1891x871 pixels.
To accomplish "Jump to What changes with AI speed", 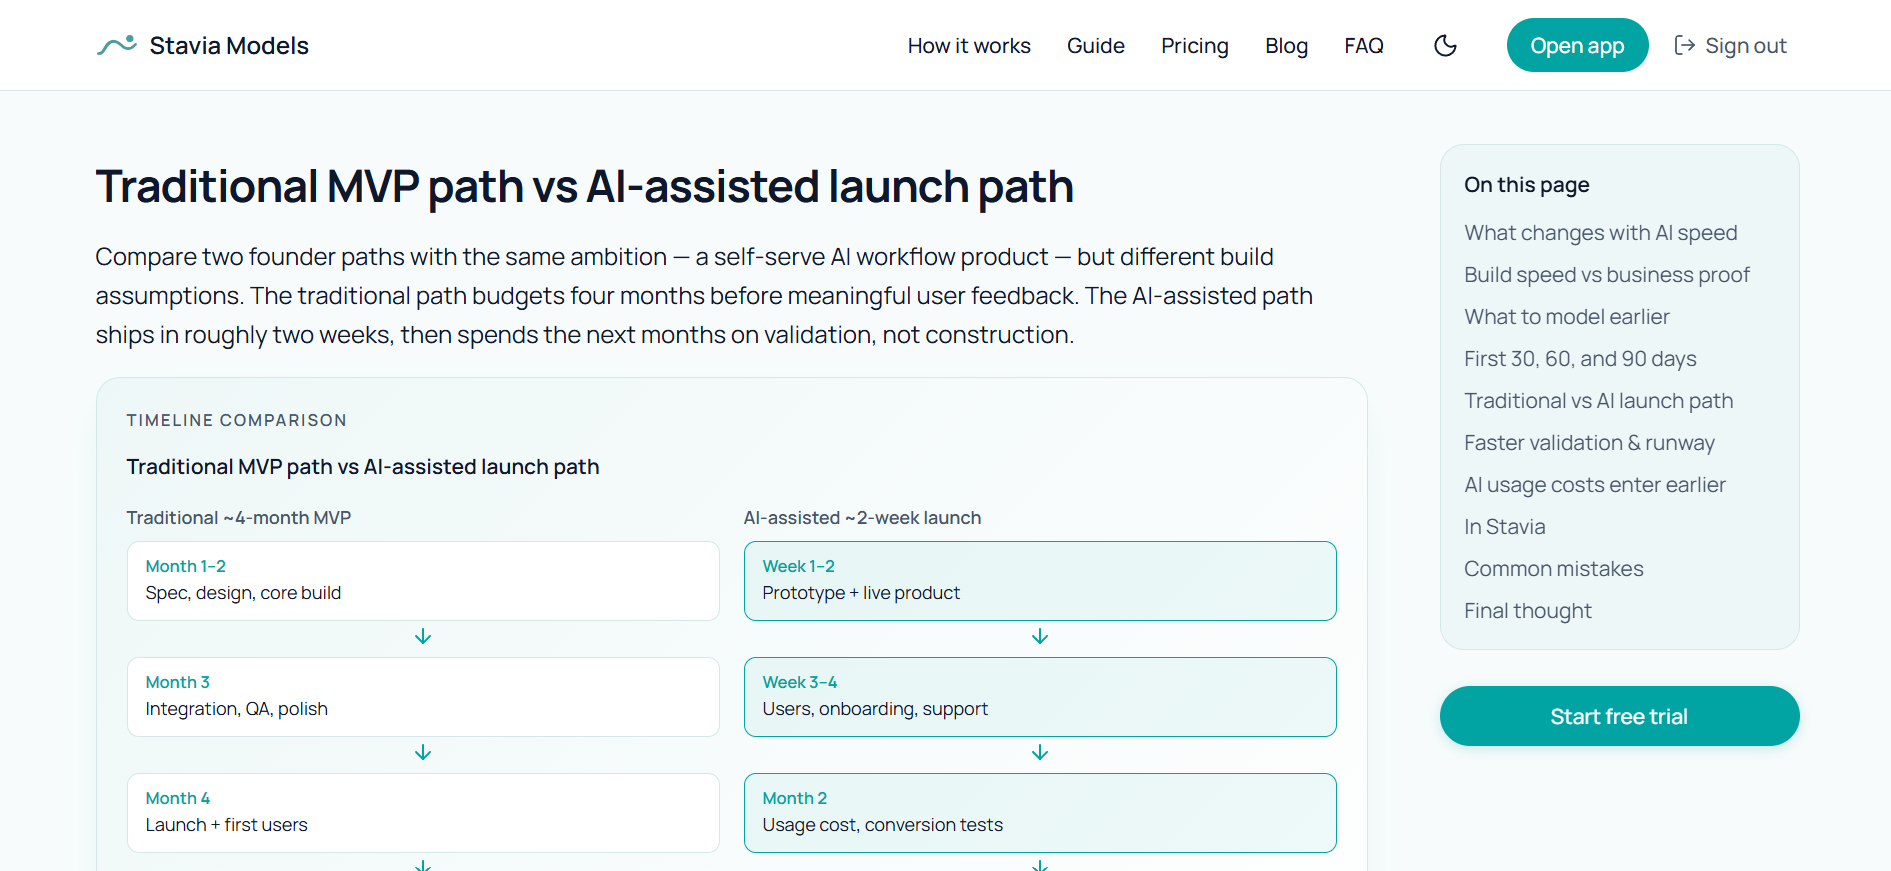I will (x=1600, y=233).
